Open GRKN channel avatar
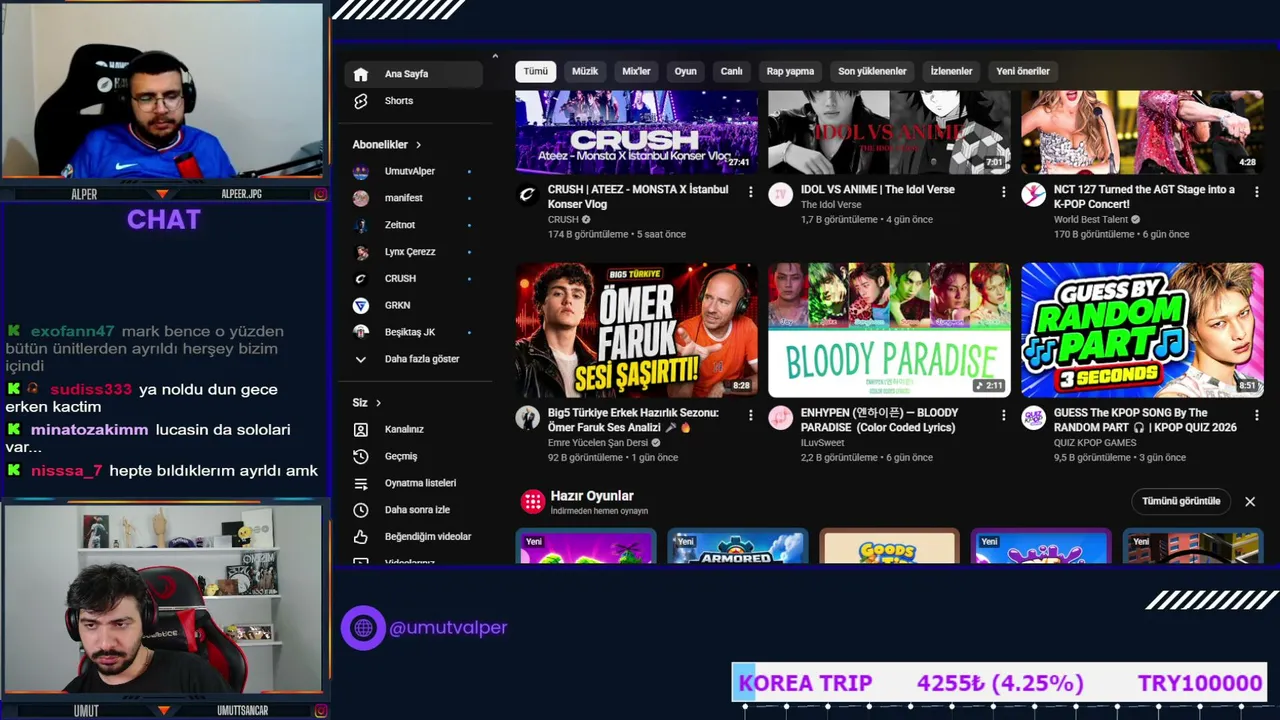 click(x=361, y=305)
